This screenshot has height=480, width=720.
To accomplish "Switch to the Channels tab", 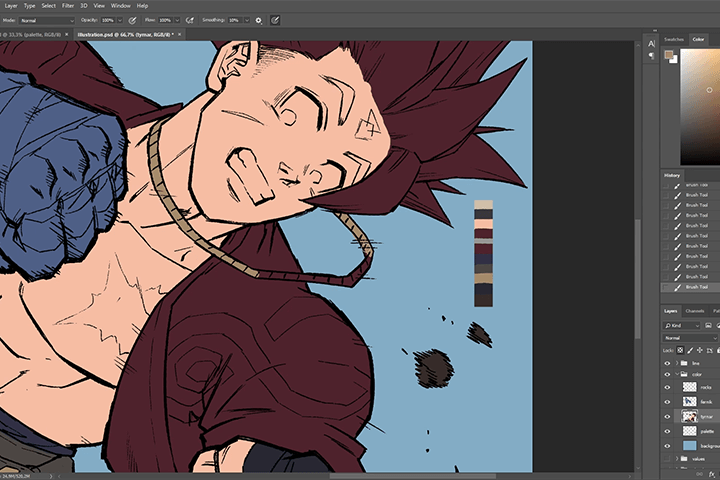I will coord(695,311).
